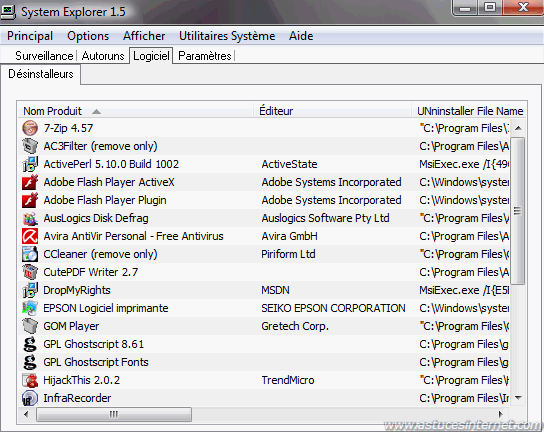Click the GPL Ghostscript Fonts icon
The width and height of the screenshot is (544, 432).
[x=30, y=362]
